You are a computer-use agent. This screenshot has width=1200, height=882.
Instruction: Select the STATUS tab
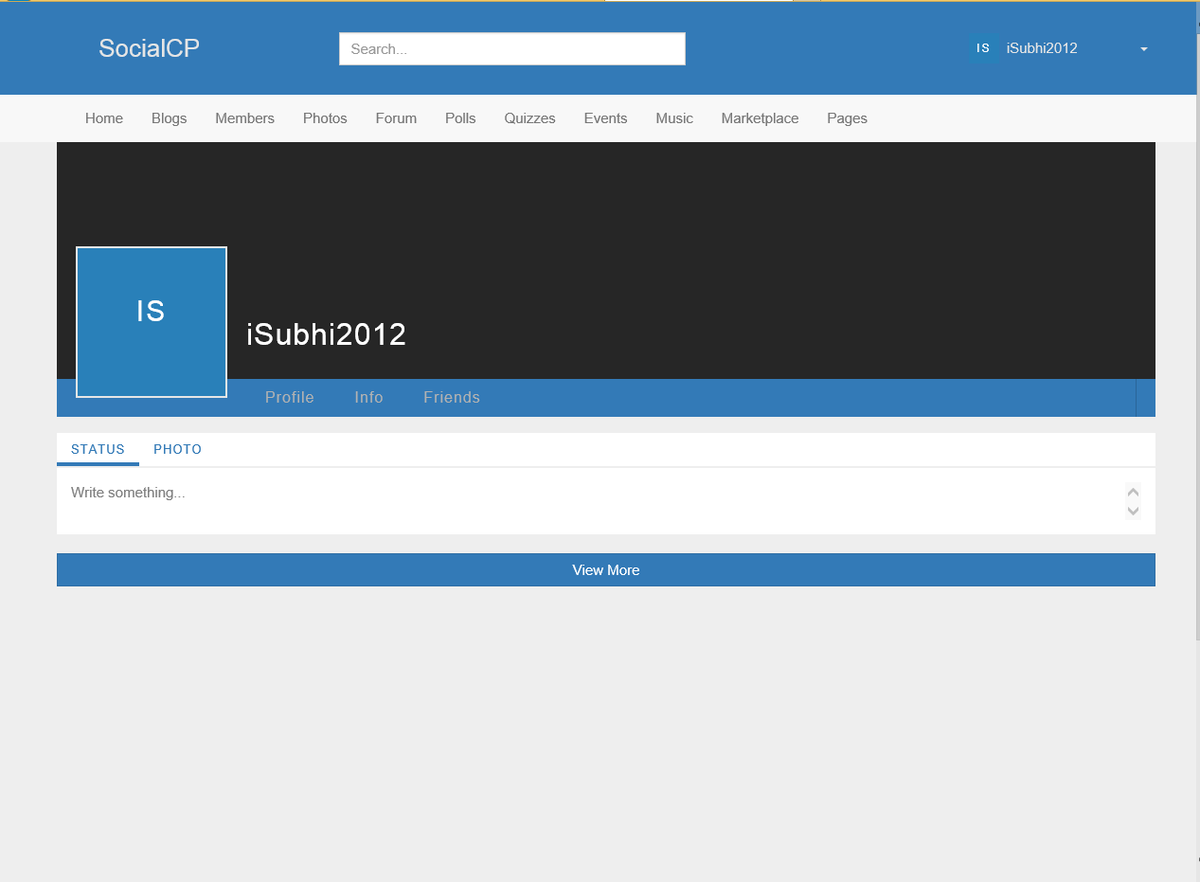coord(97,449)
